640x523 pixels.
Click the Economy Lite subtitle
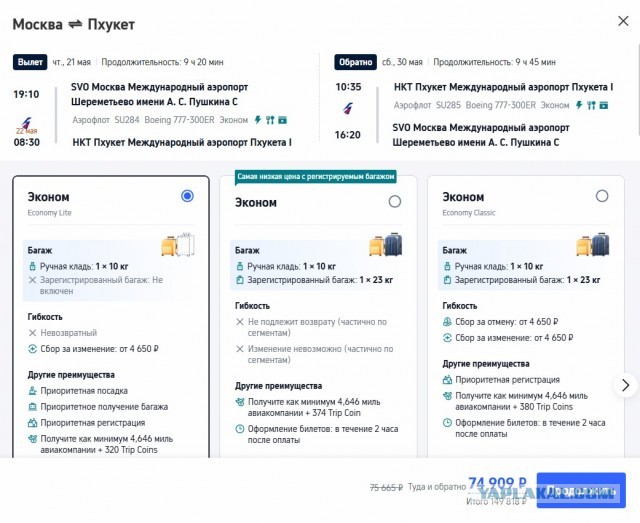point(49,213)
